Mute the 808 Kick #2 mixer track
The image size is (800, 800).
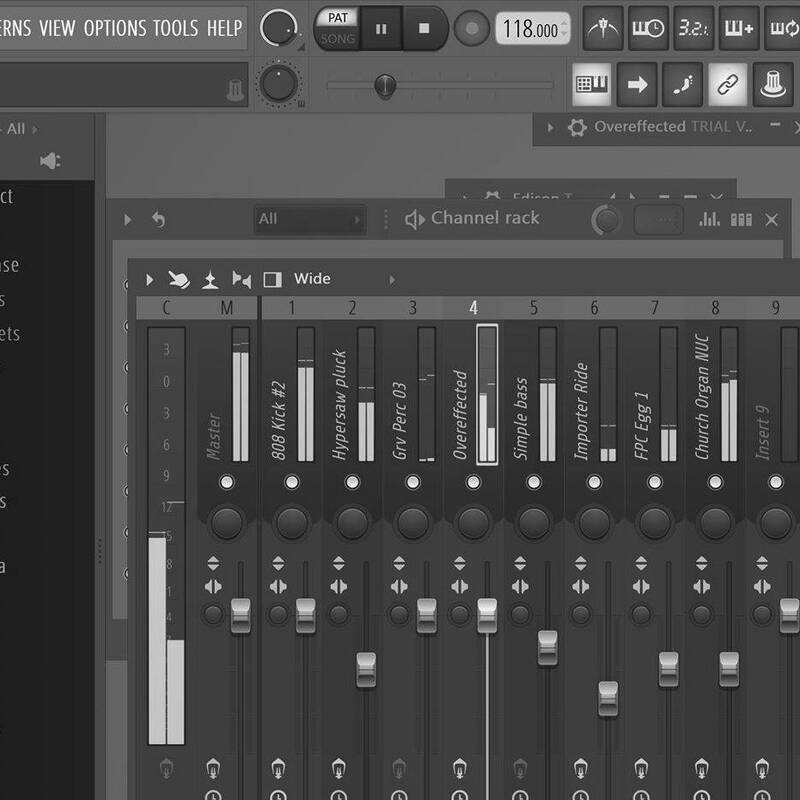coord(291,482)
